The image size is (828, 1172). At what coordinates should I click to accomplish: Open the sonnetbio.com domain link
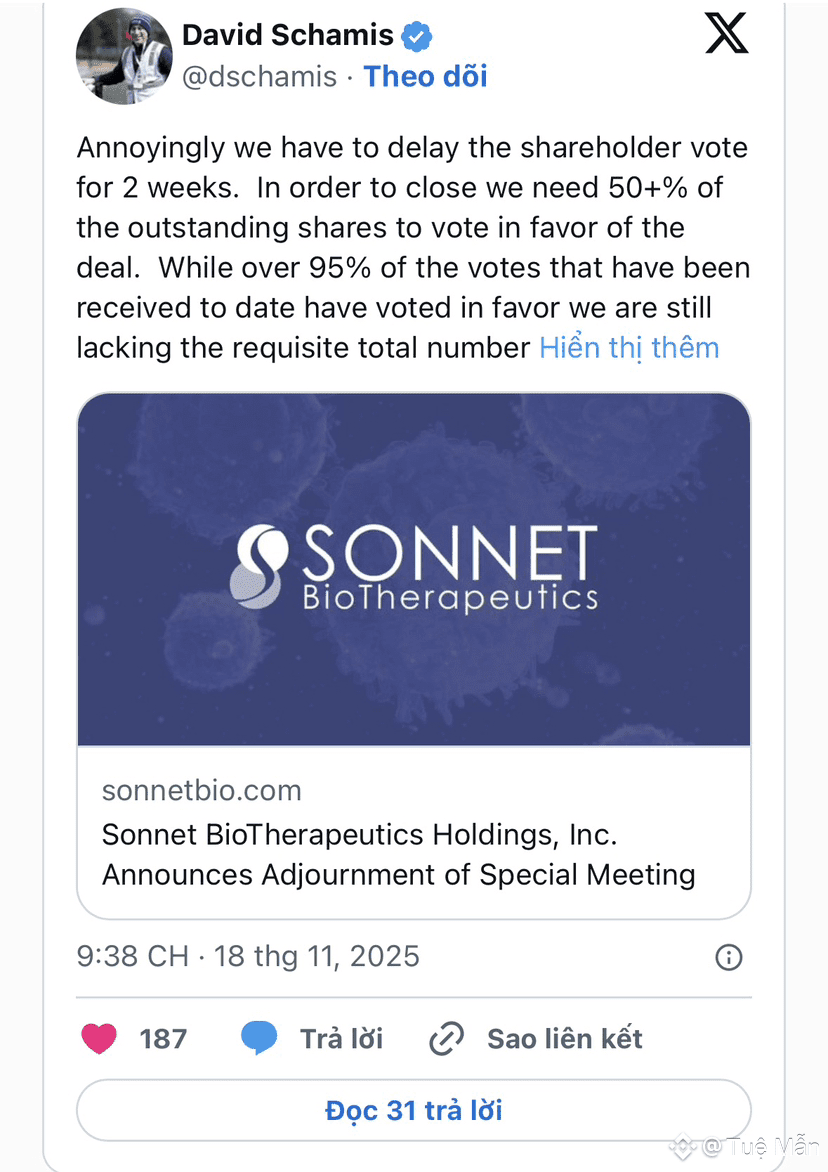pos(201,791)
